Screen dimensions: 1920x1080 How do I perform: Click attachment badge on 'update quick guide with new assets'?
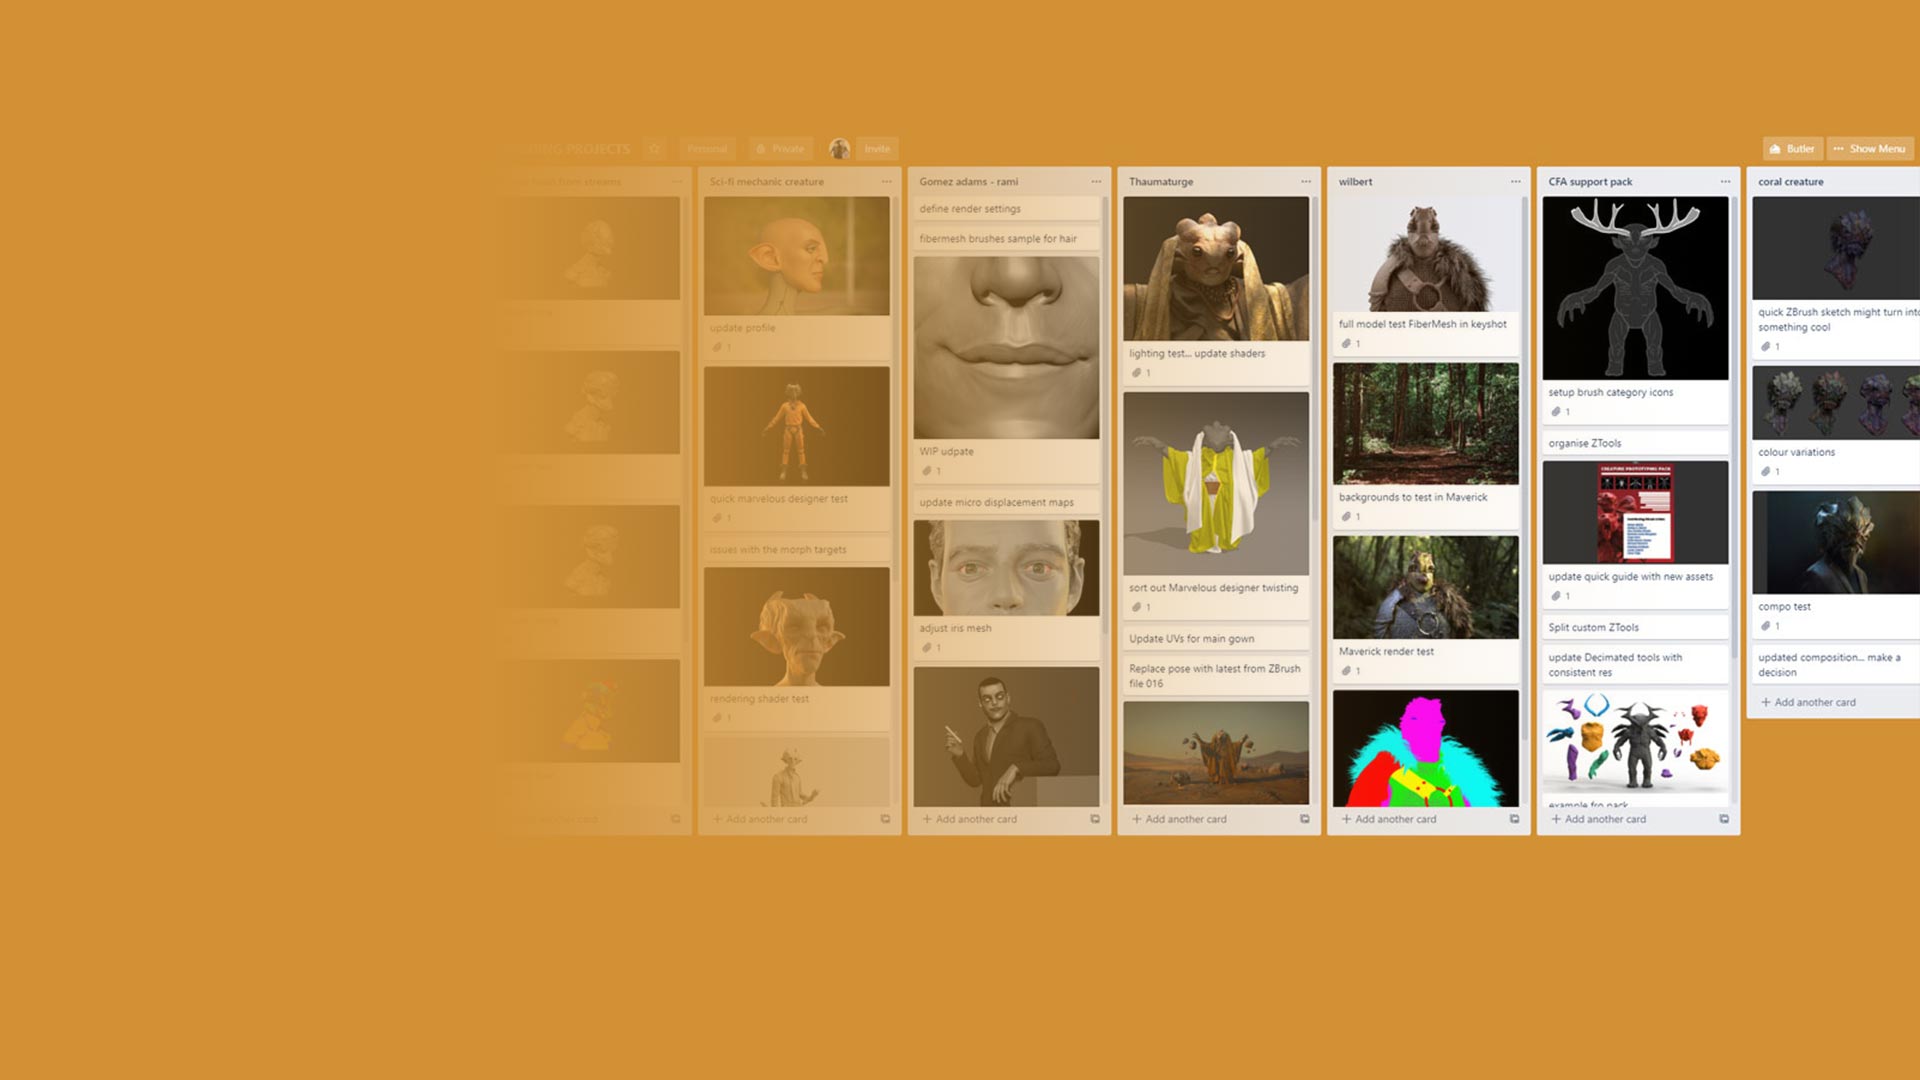[x=1561, y=596]
